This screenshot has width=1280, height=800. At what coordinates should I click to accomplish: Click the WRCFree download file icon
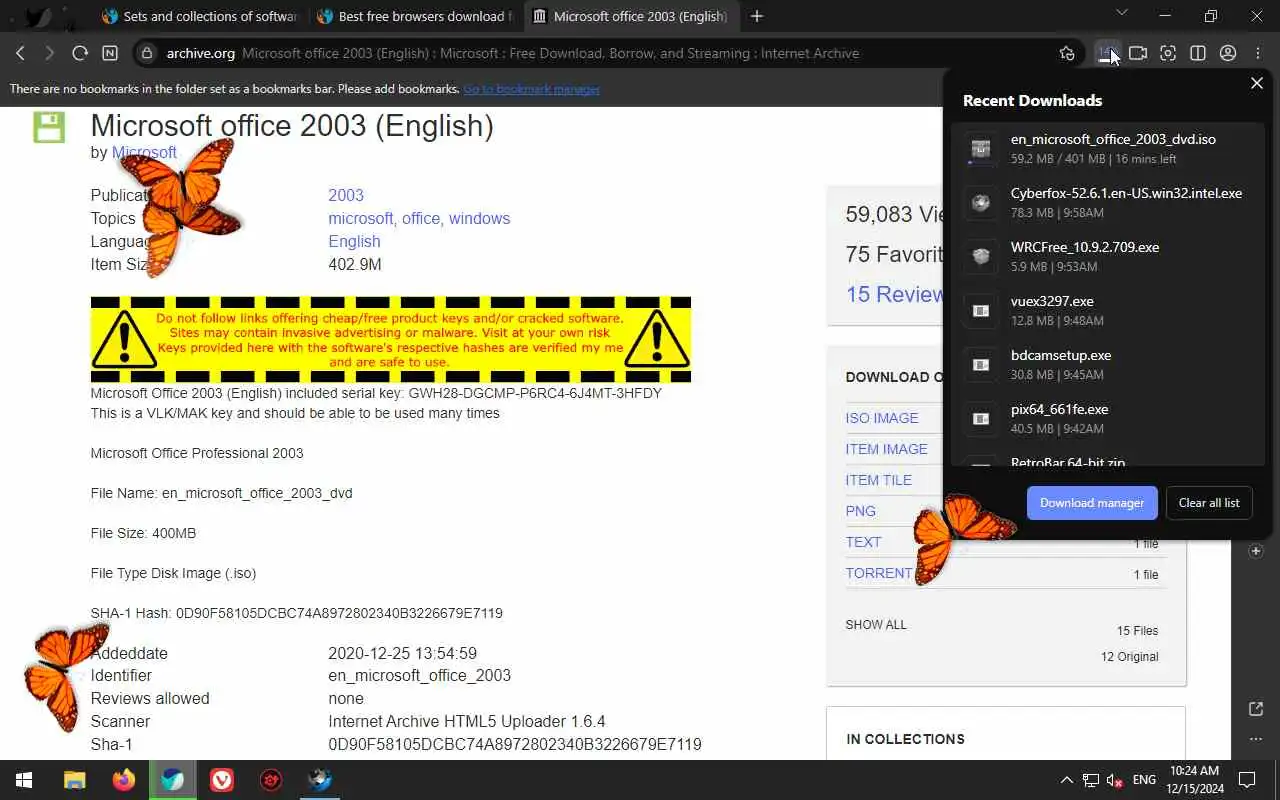pos(981,257)
